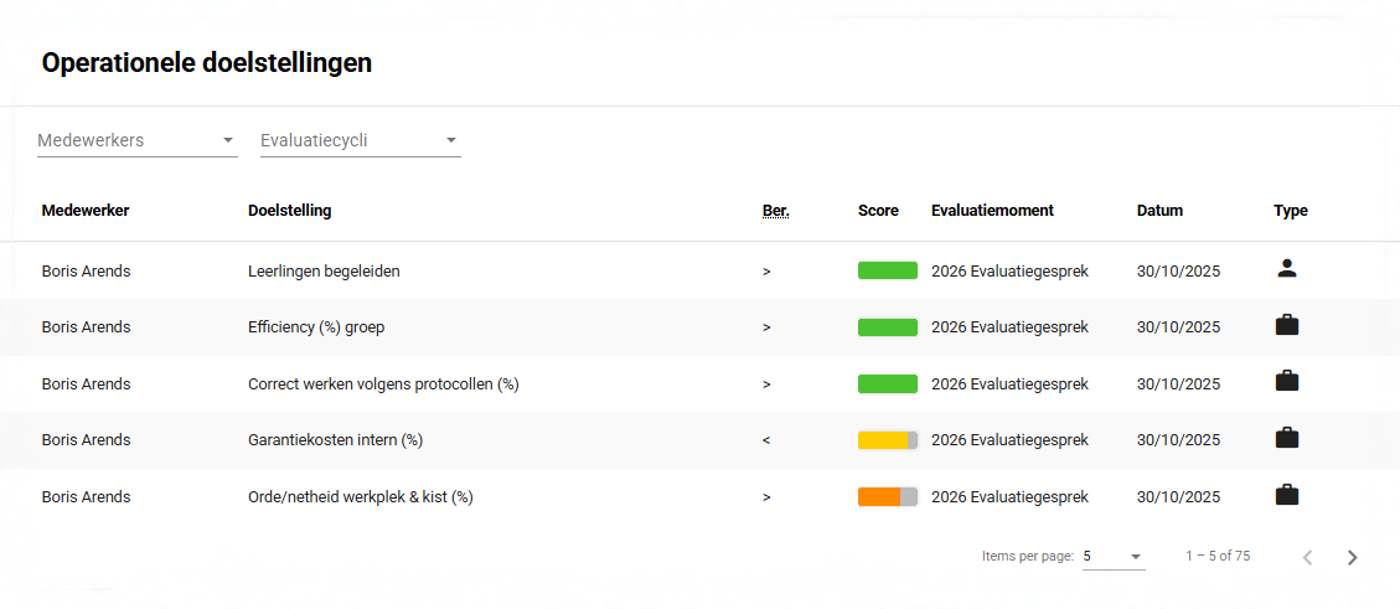Click the person icon for Leerlingen begeleiden
The image size is (1400, 609).
[1287, 268]
